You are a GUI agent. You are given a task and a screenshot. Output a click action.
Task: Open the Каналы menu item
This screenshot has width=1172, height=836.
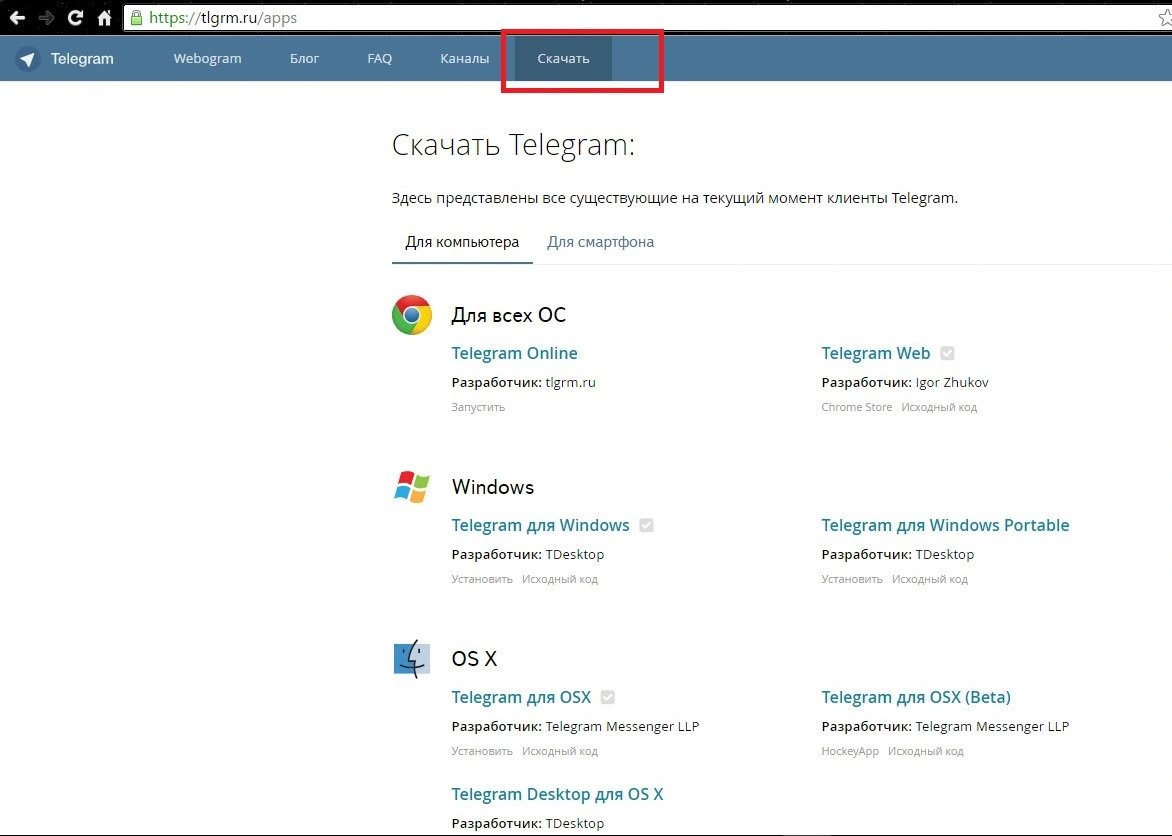pyautogui.click(x=464, y=58)
